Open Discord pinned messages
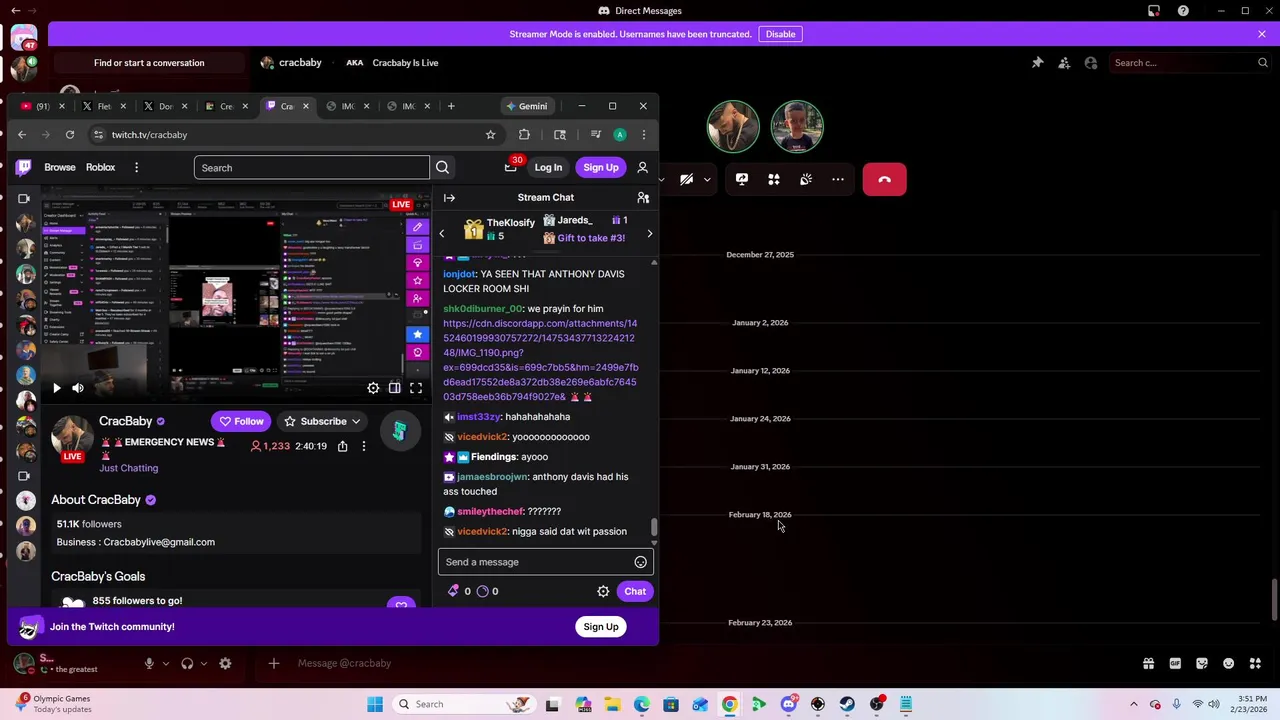Screen dimensions: 1280x720 coord(1038,63)
